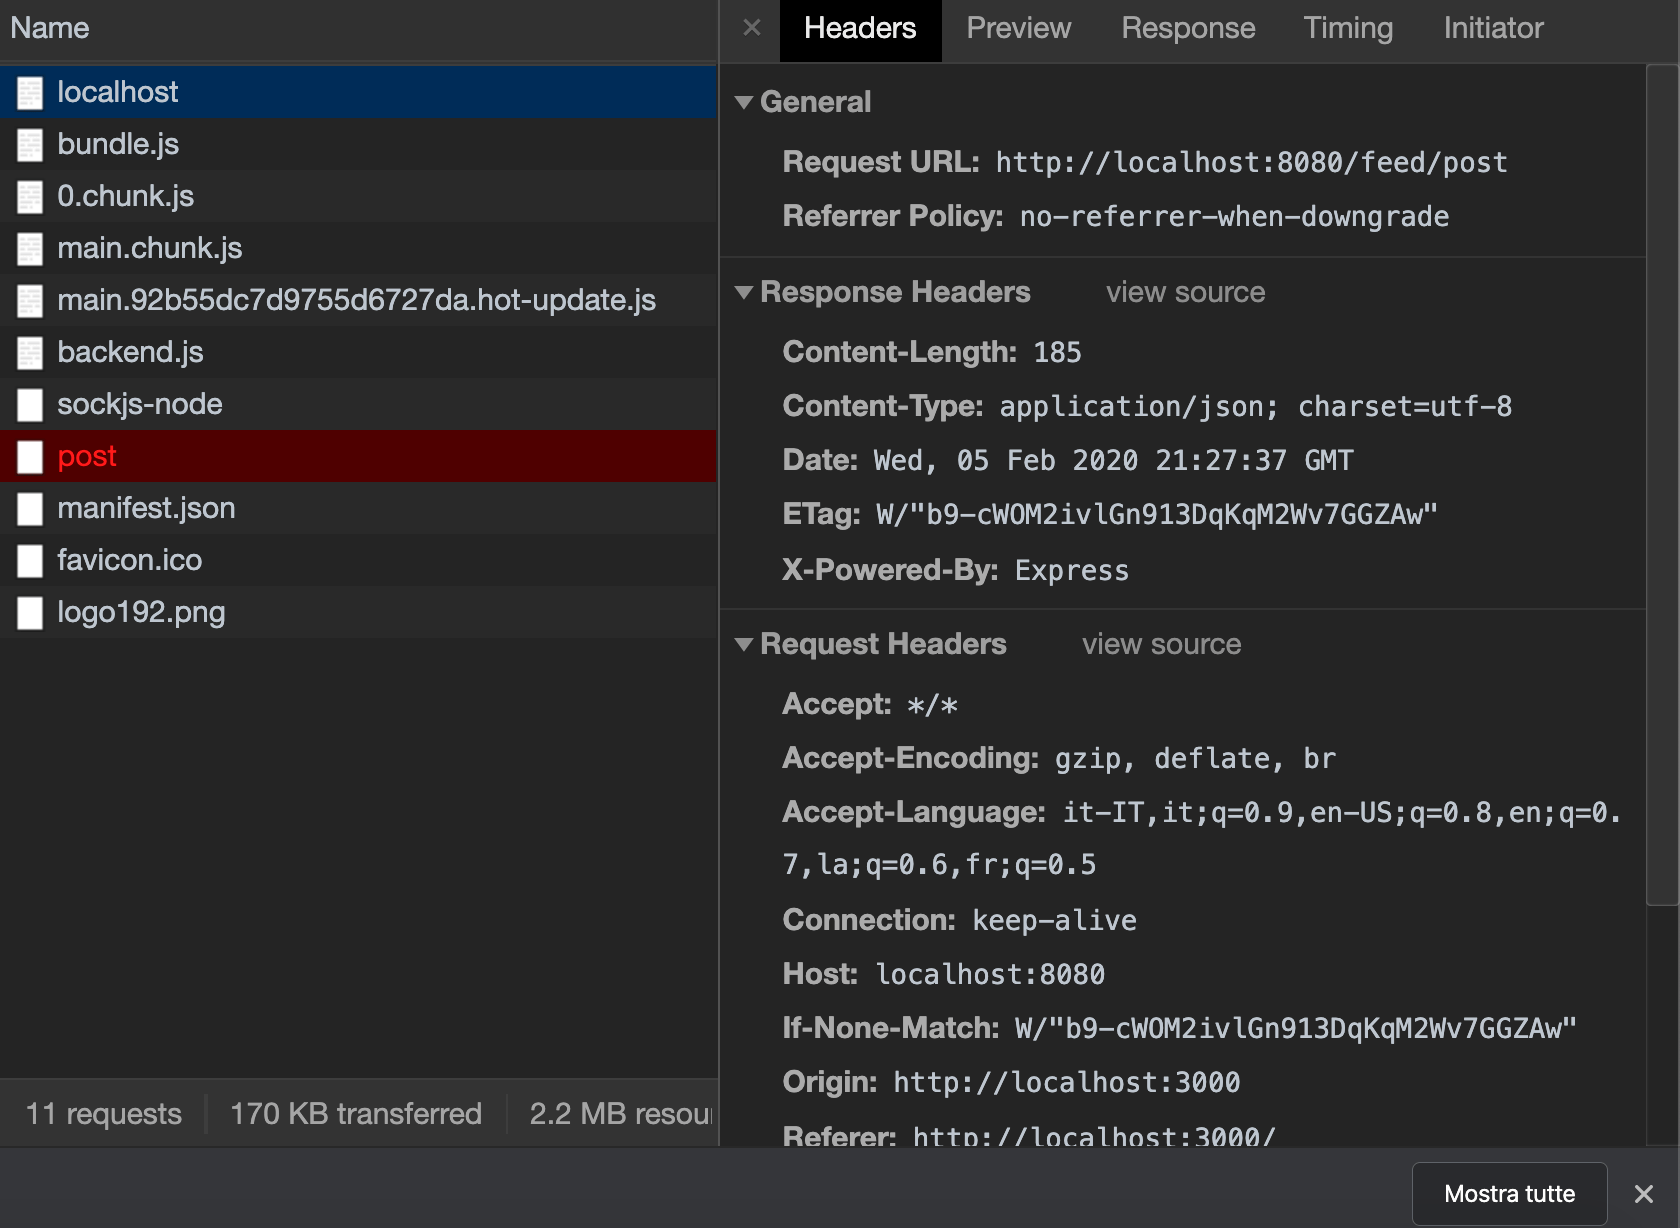
Task: Click the headers panel vertical scrollbar
Action: click(x=1661, y=480)
